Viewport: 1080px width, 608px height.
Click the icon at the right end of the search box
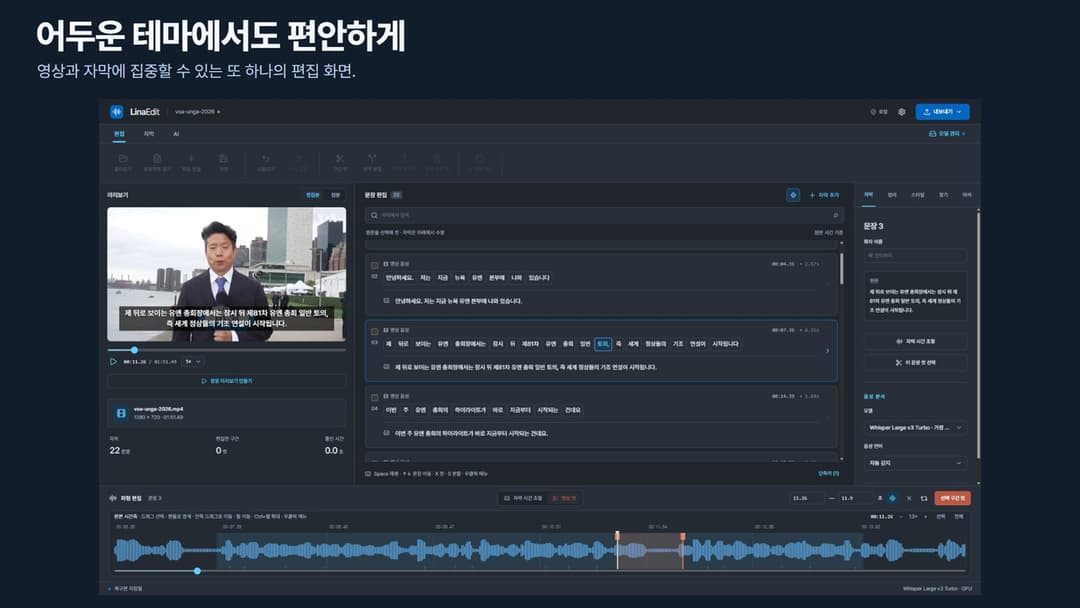coord(835,216)
